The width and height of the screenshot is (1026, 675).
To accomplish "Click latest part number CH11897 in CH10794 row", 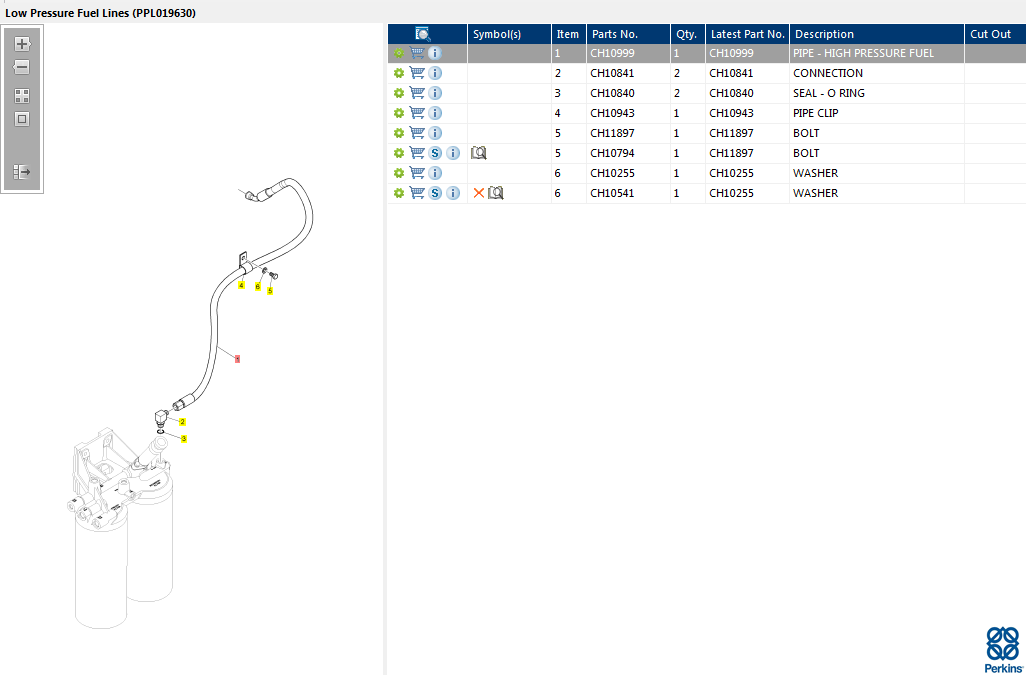I will [731, 153].
